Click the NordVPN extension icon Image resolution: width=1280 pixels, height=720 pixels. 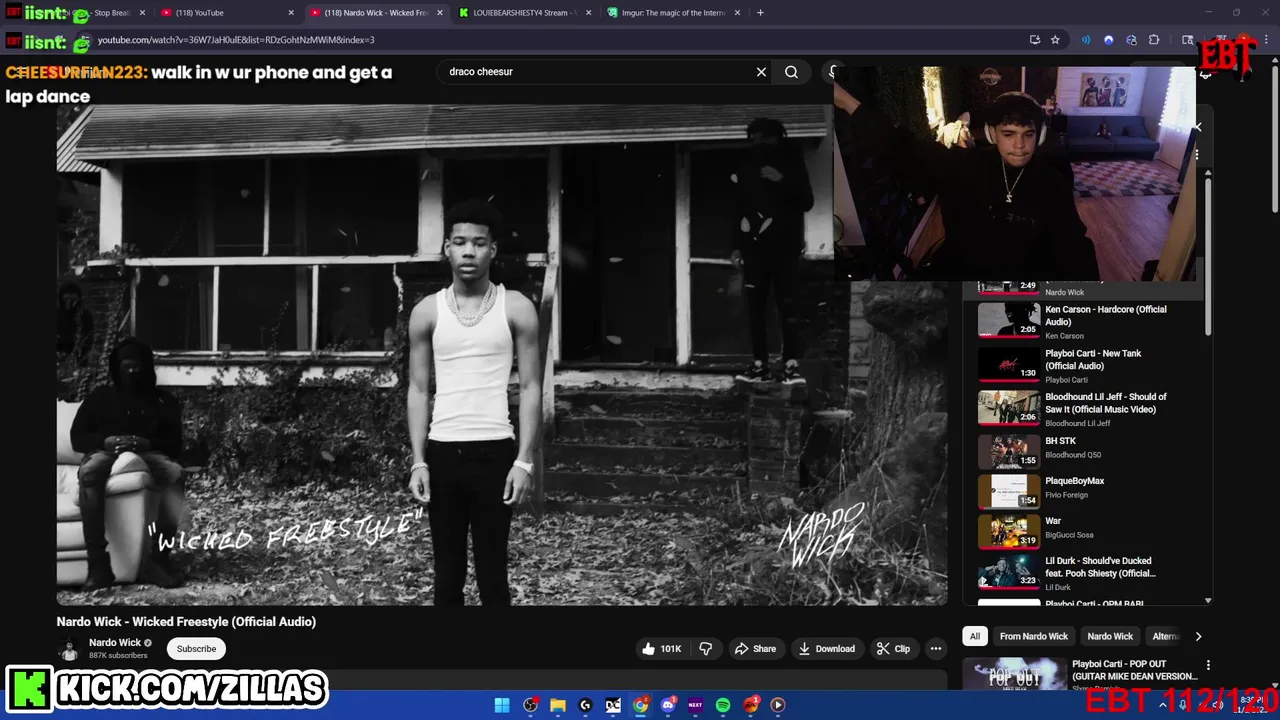[x=1108, y=40]
